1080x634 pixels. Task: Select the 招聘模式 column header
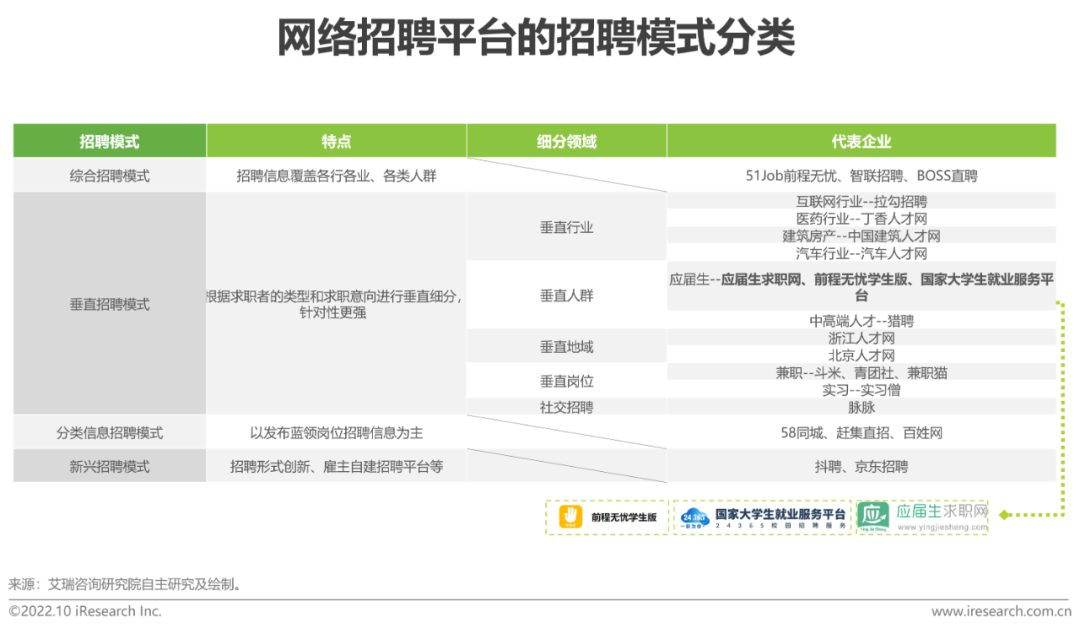point(110,141)
